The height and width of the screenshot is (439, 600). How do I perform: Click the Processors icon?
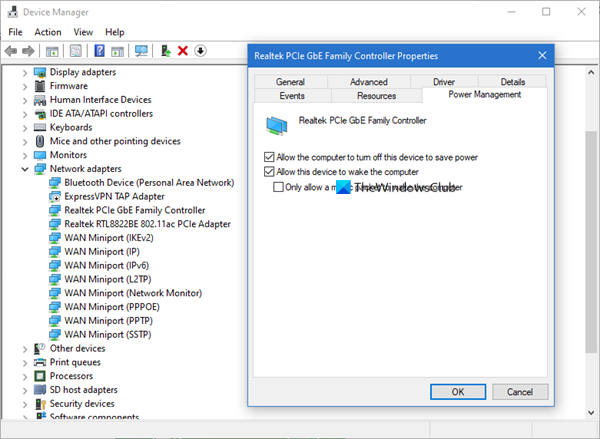coord(40,376)
